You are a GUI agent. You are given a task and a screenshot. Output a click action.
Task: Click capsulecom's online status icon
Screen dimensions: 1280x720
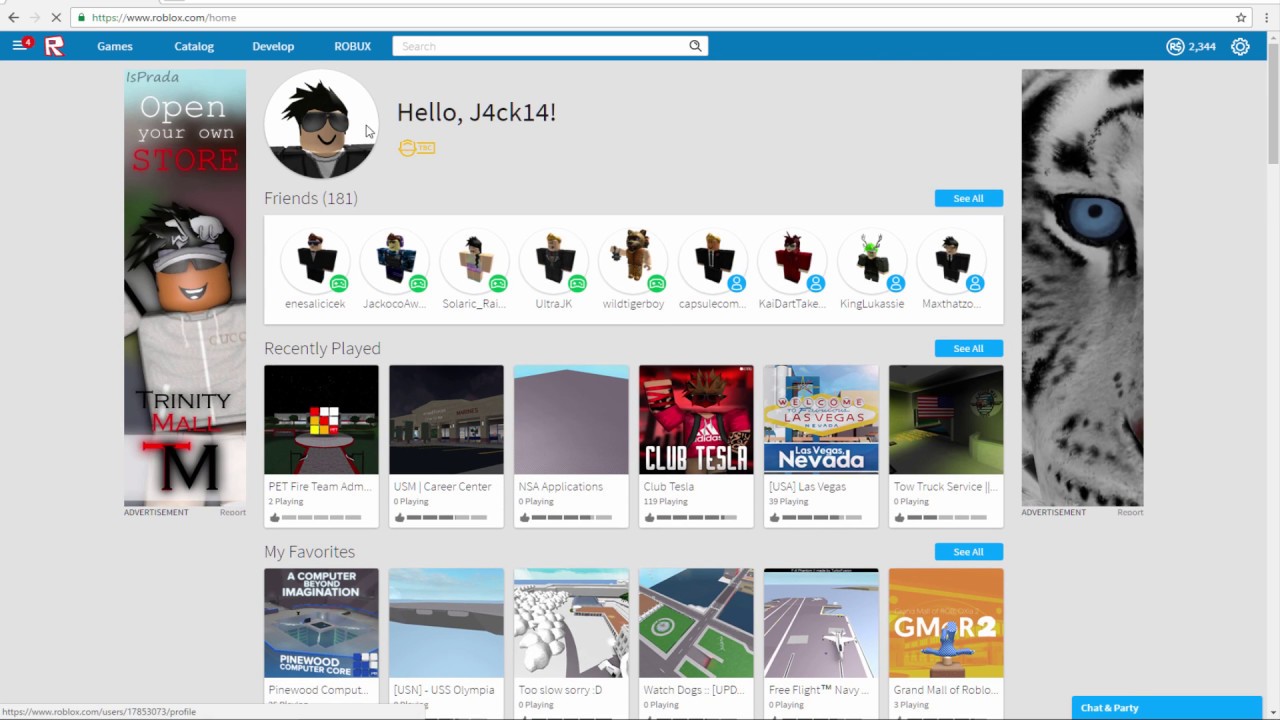[x=736, y=283]
